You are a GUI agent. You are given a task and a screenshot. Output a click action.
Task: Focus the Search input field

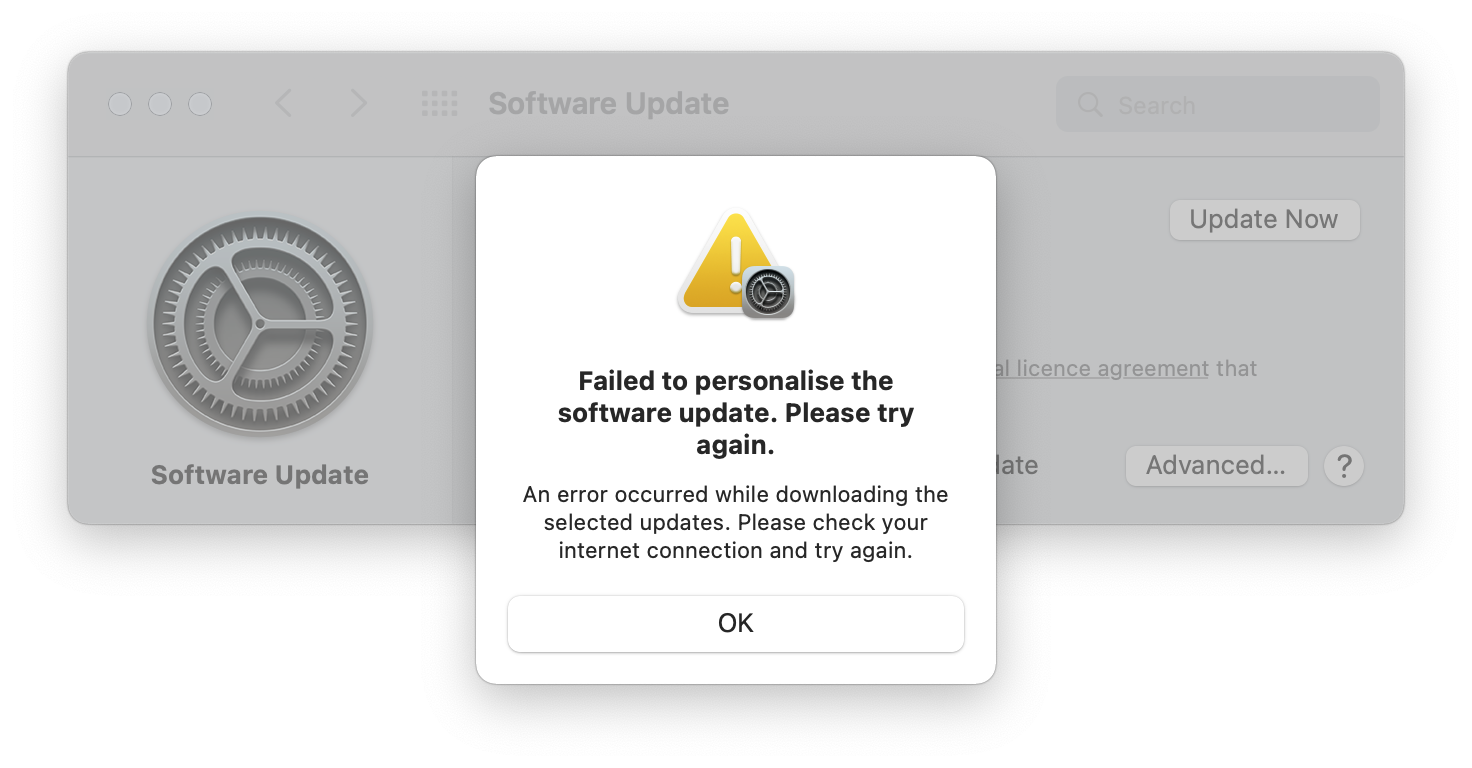click(x=1217, y=105)
